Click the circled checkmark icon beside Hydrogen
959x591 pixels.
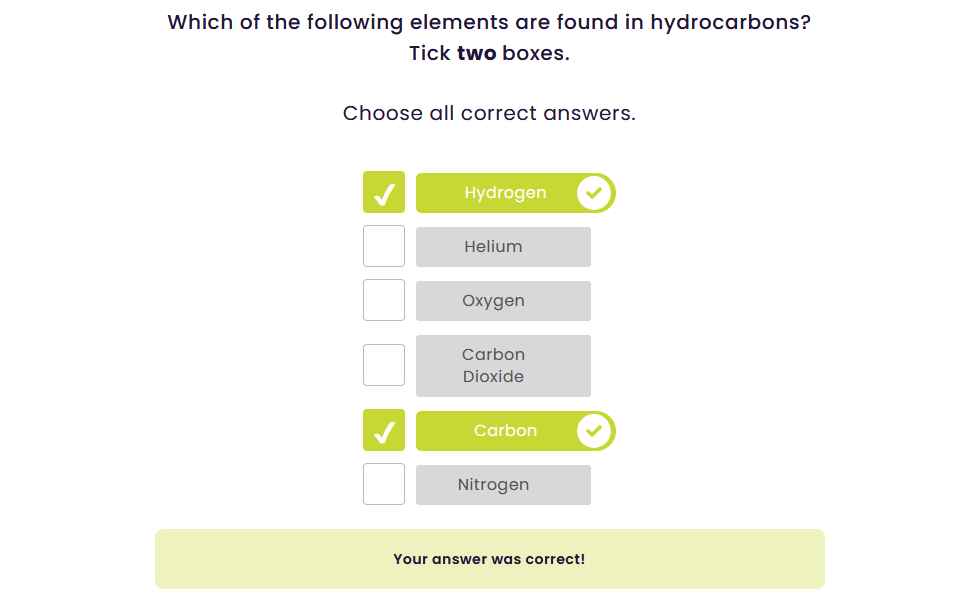click(594, 193)
